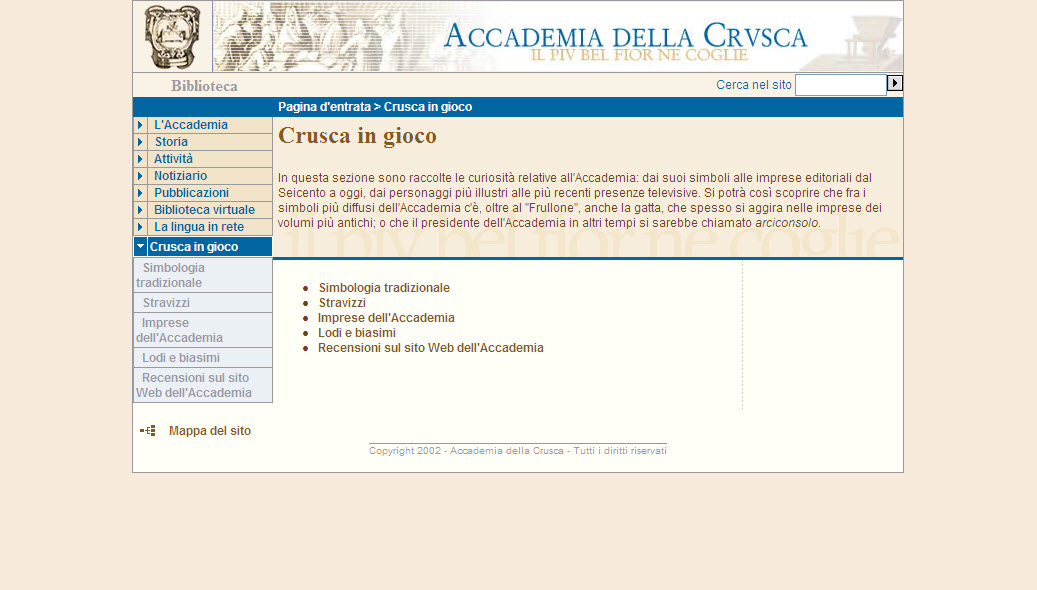Open the Pubblicazioni menu item
Screen dimensions: 1037x590
[191, 193]
